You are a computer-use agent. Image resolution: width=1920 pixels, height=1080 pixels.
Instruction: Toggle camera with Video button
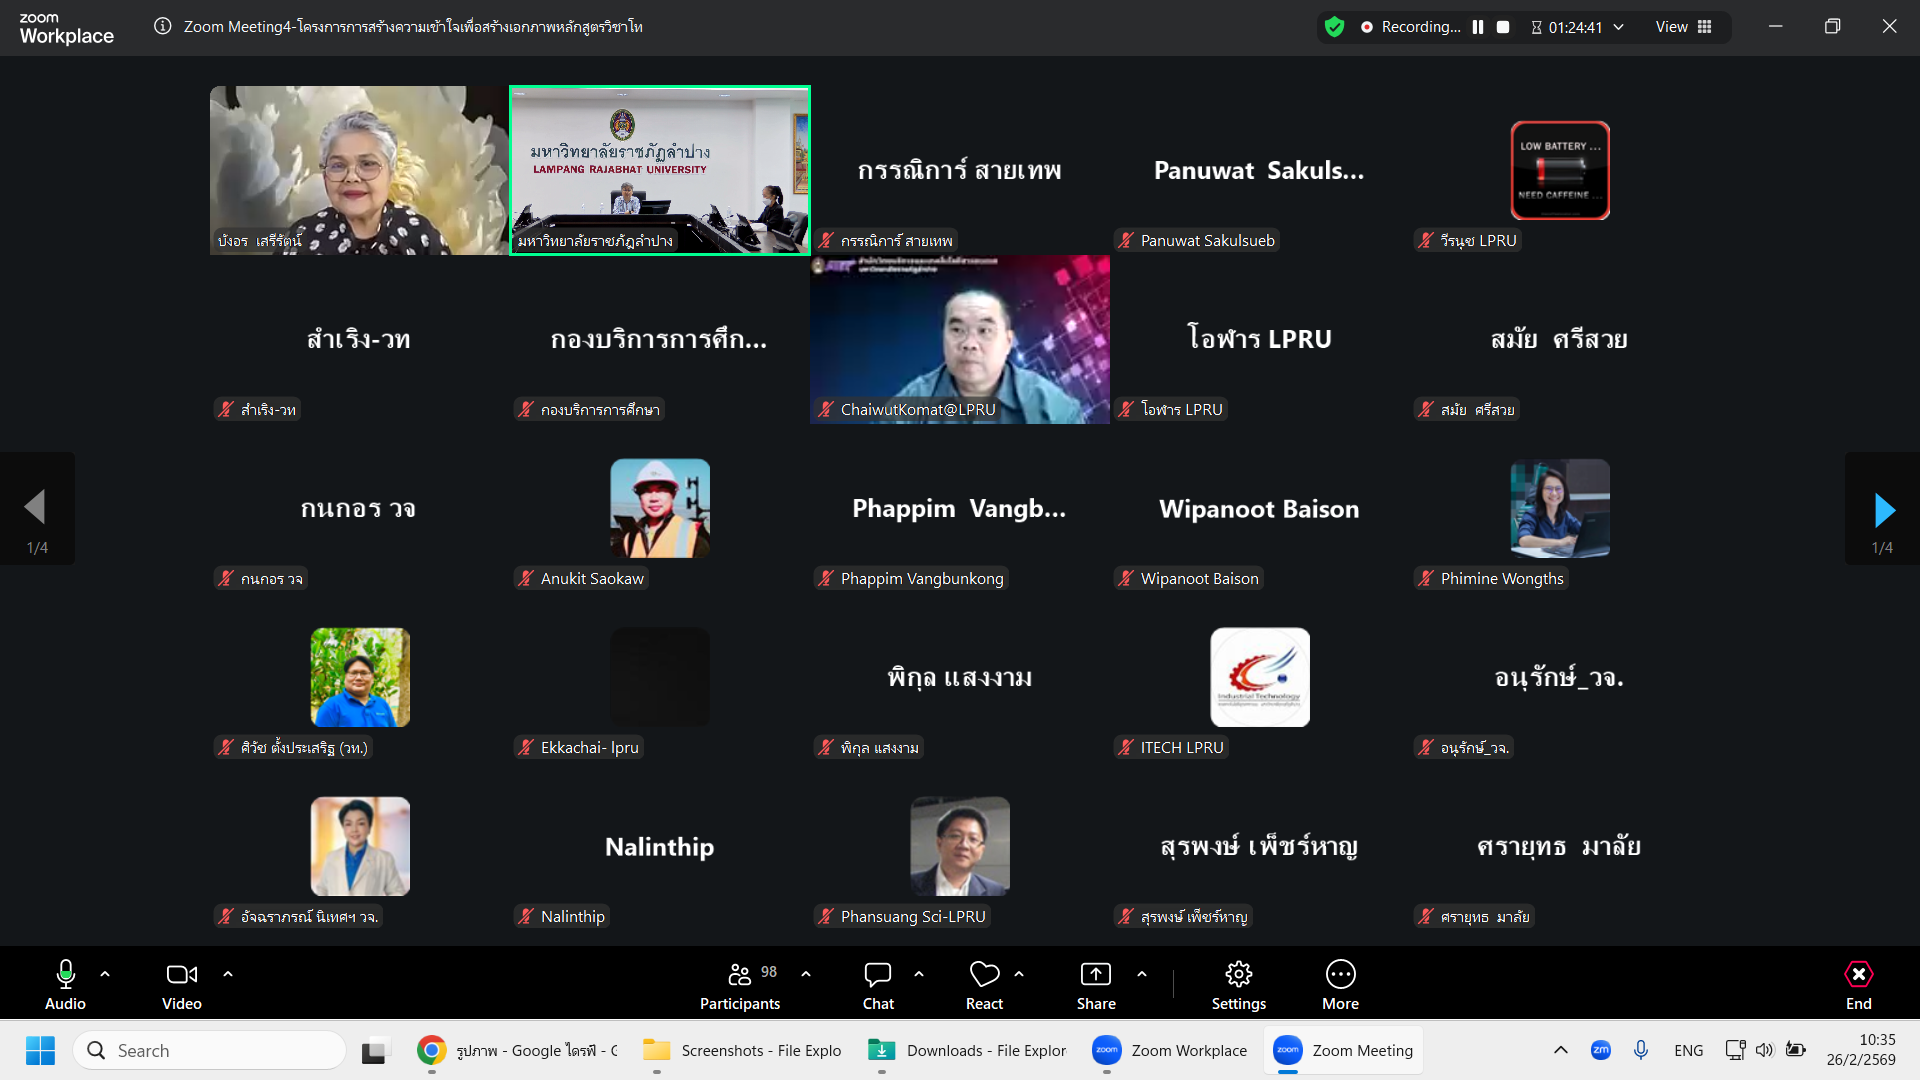pyautogui.click(x=181, y=975)
